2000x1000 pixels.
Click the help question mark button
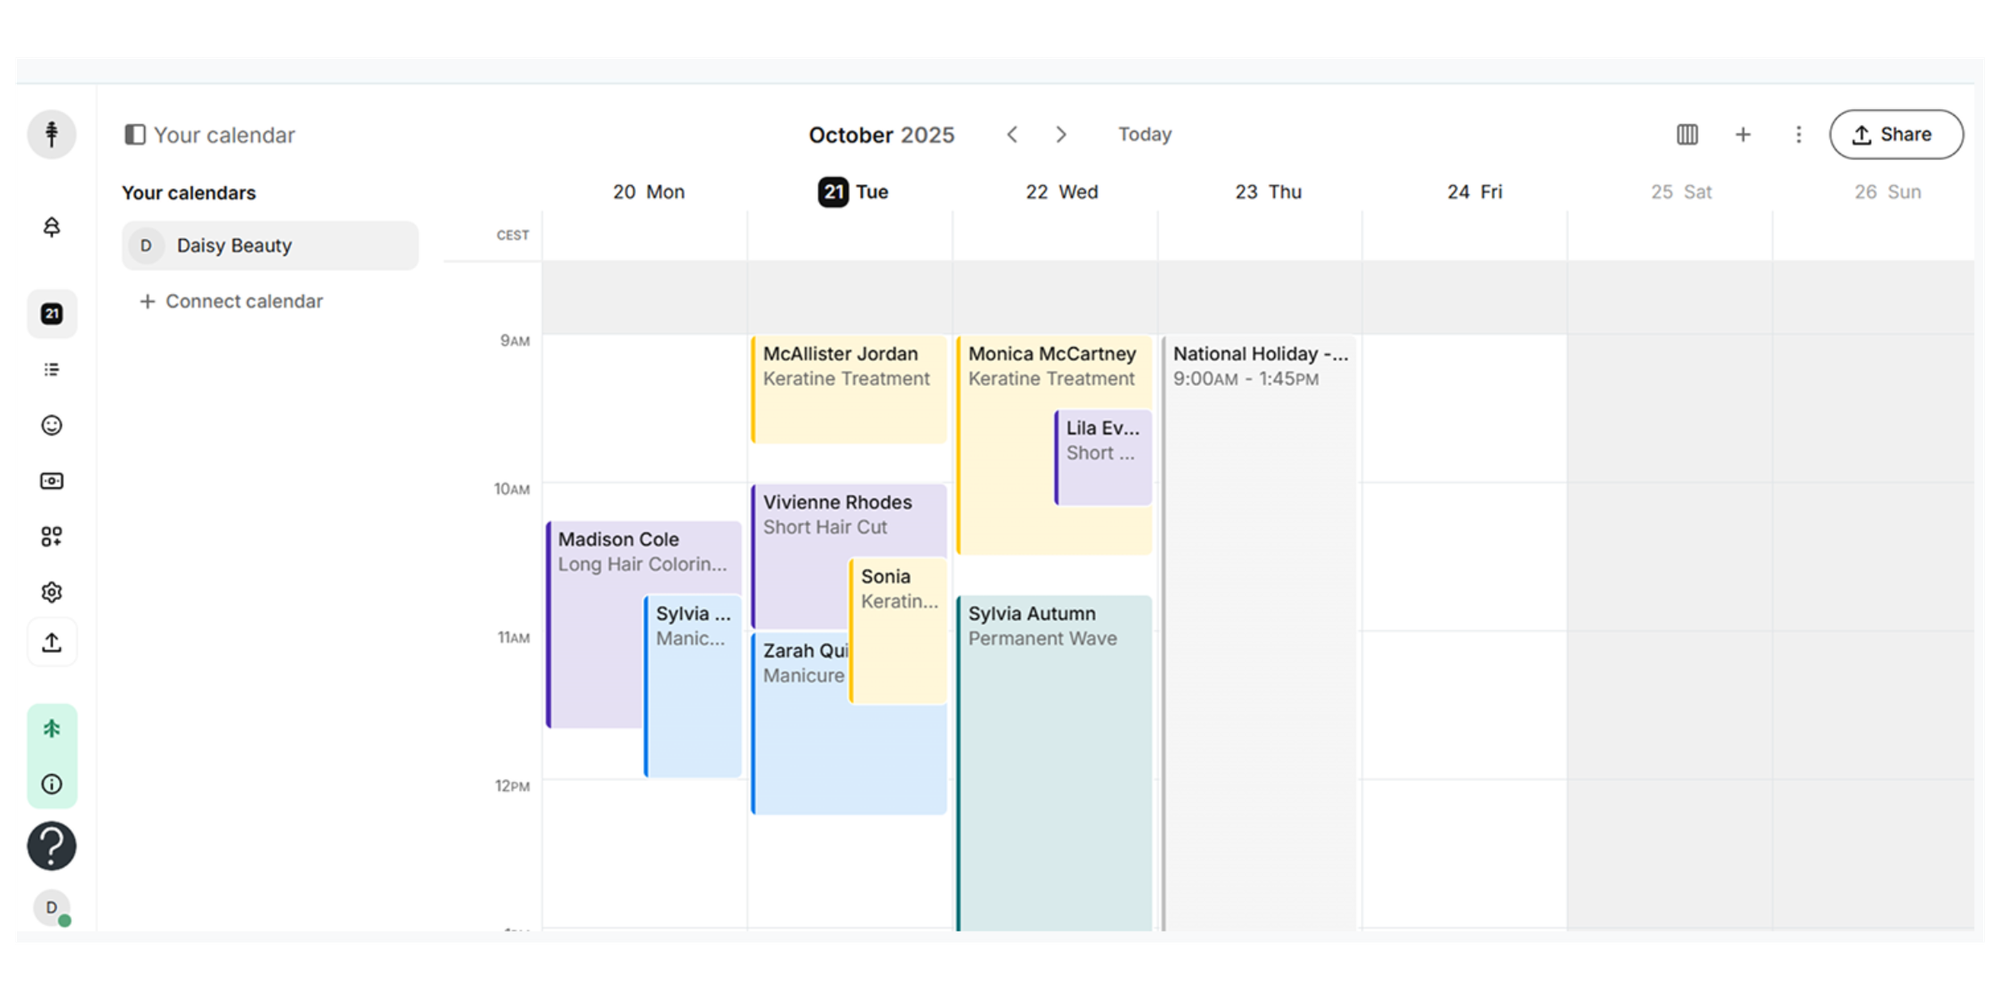[52, 846]
